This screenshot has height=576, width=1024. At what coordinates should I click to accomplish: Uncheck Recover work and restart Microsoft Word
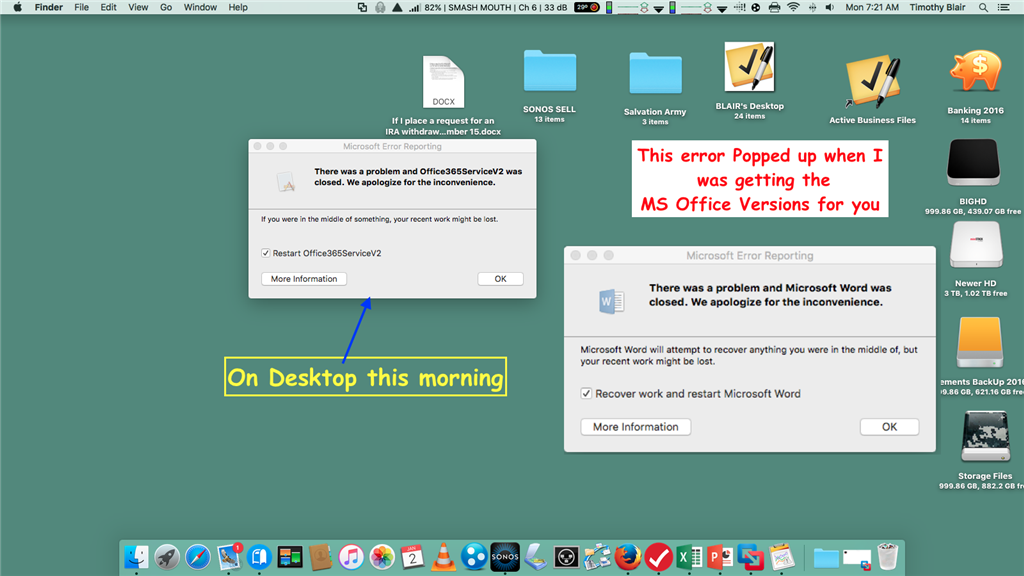[x=586, y=393]
